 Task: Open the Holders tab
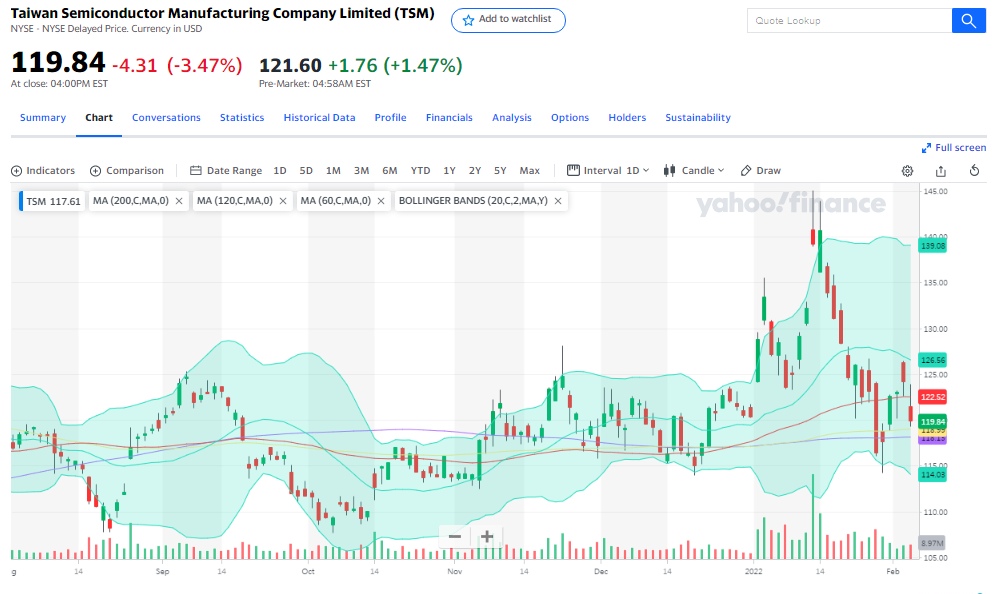627,118
